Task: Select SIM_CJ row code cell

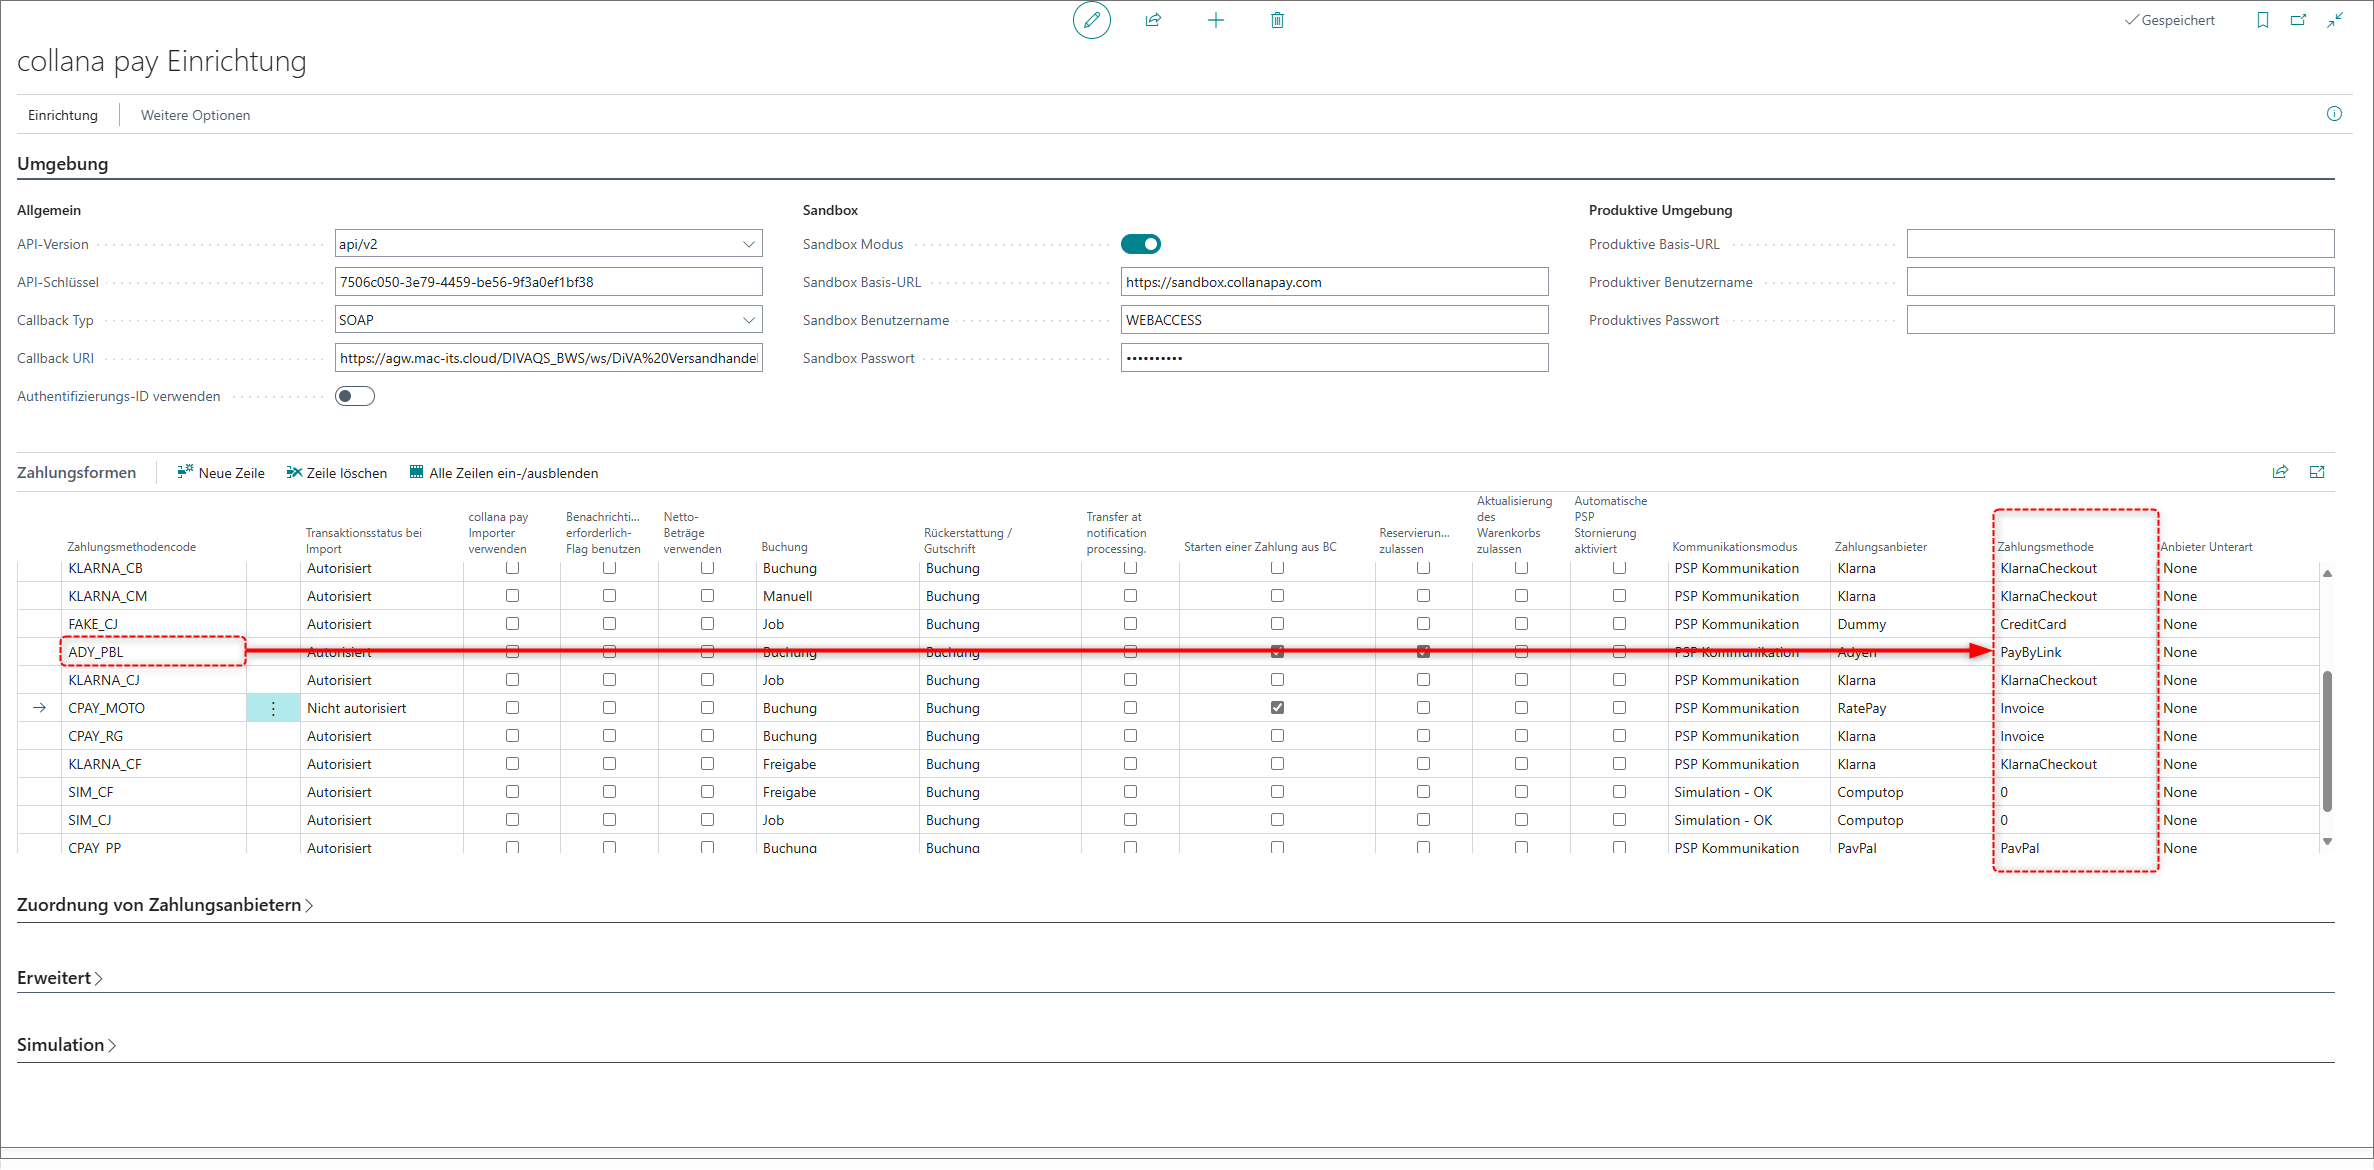Action: [x=153, y=820]
